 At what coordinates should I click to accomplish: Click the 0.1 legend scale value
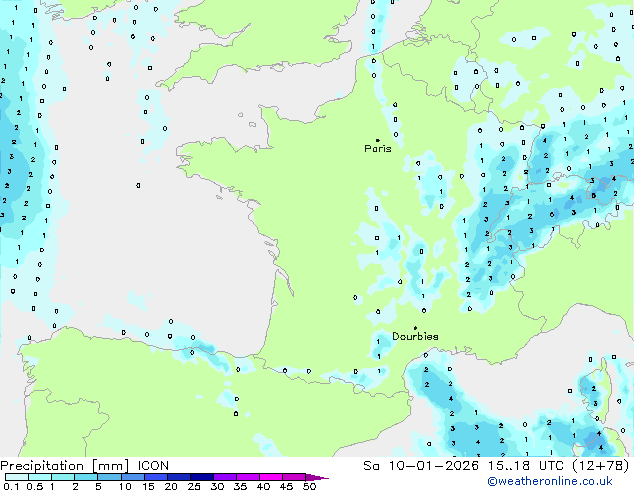point(11,486)
